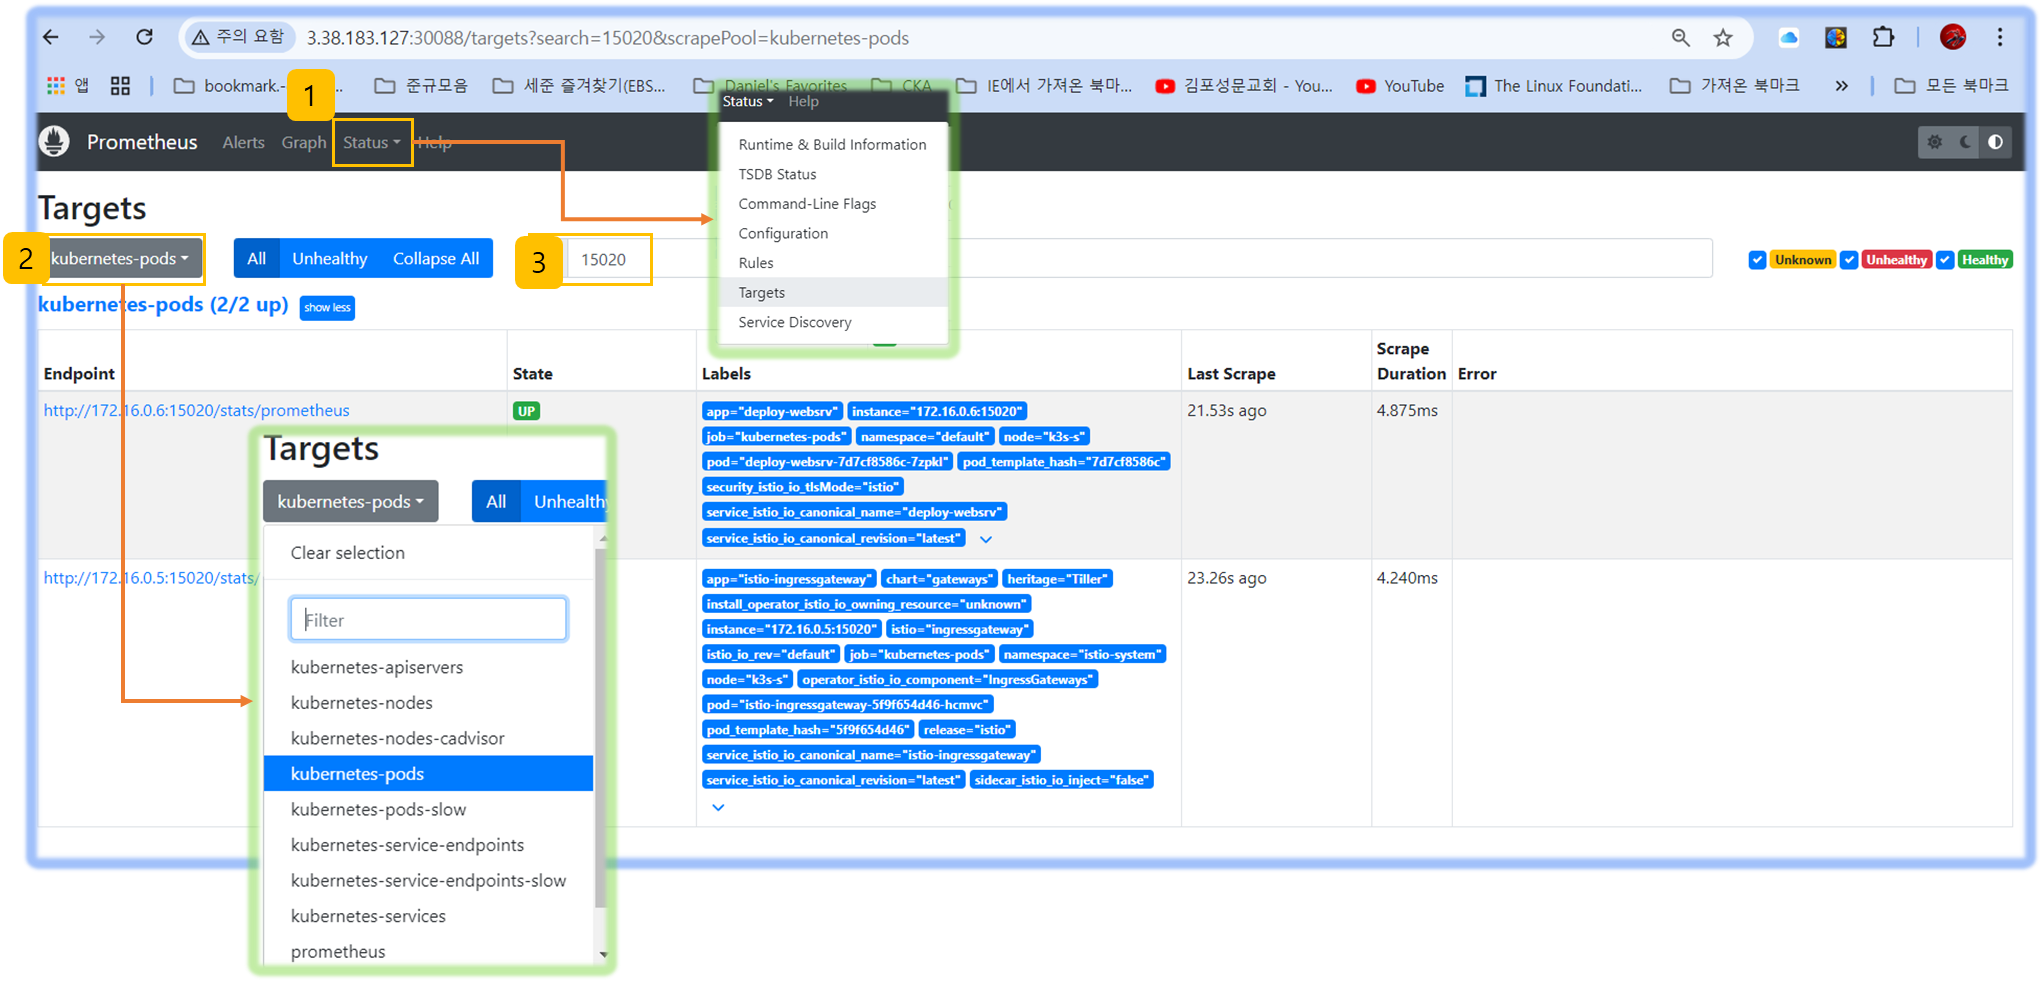Screen dimensions: 2042x982
Task: Click the All button in inset Targets panel
Action: [496, 501]
